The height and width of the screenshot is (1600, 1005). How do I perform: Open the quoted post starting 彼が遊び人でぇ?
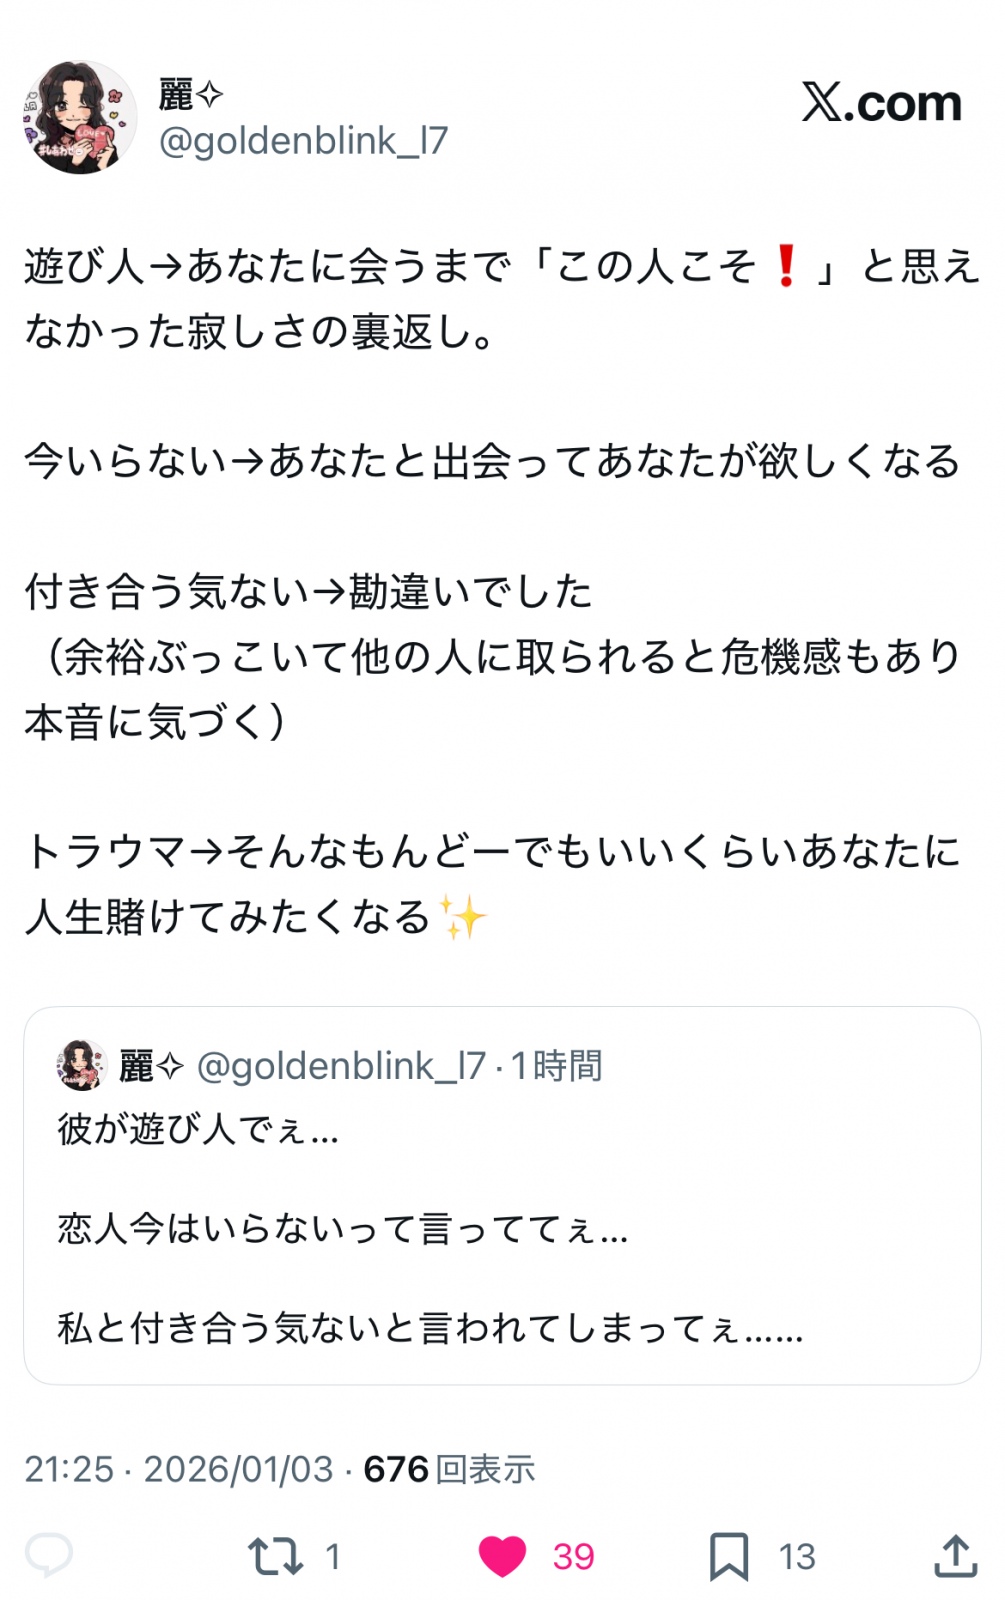coord(502,1230)
